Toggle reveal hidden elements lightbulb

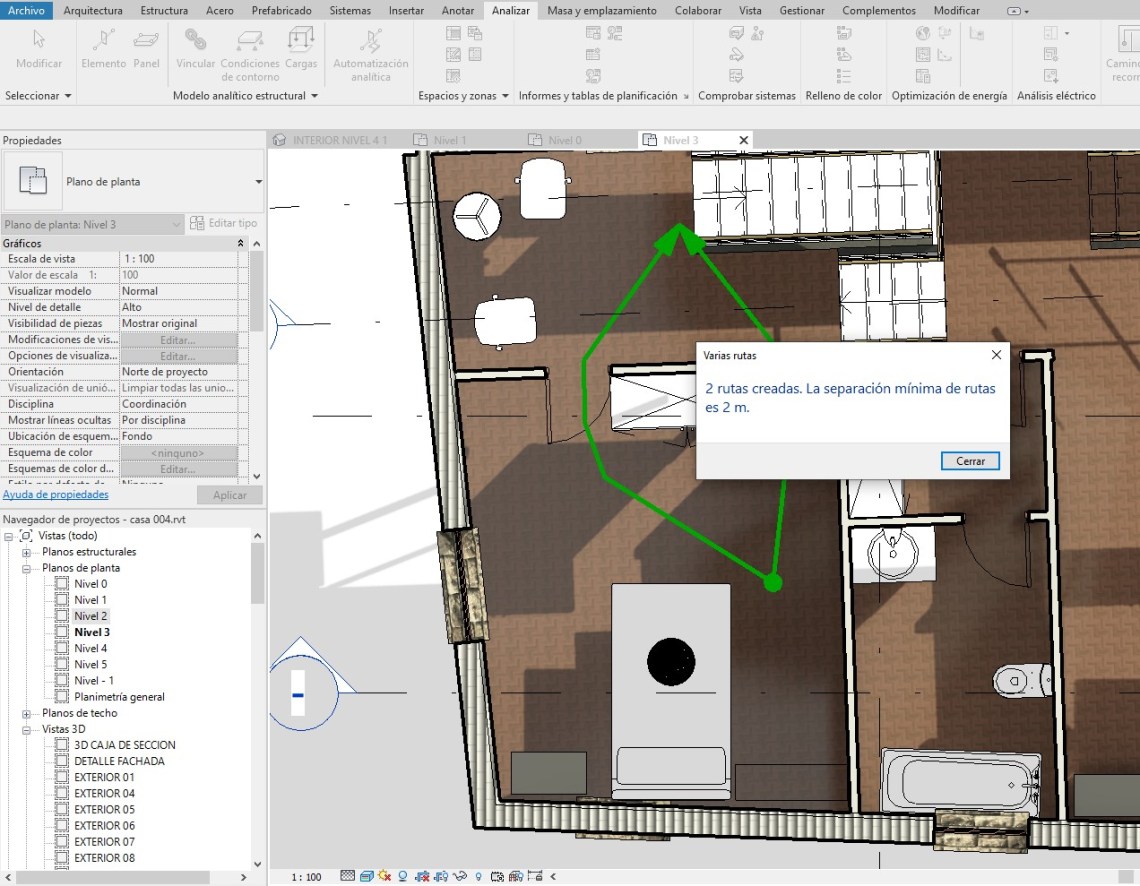(479, 877)
